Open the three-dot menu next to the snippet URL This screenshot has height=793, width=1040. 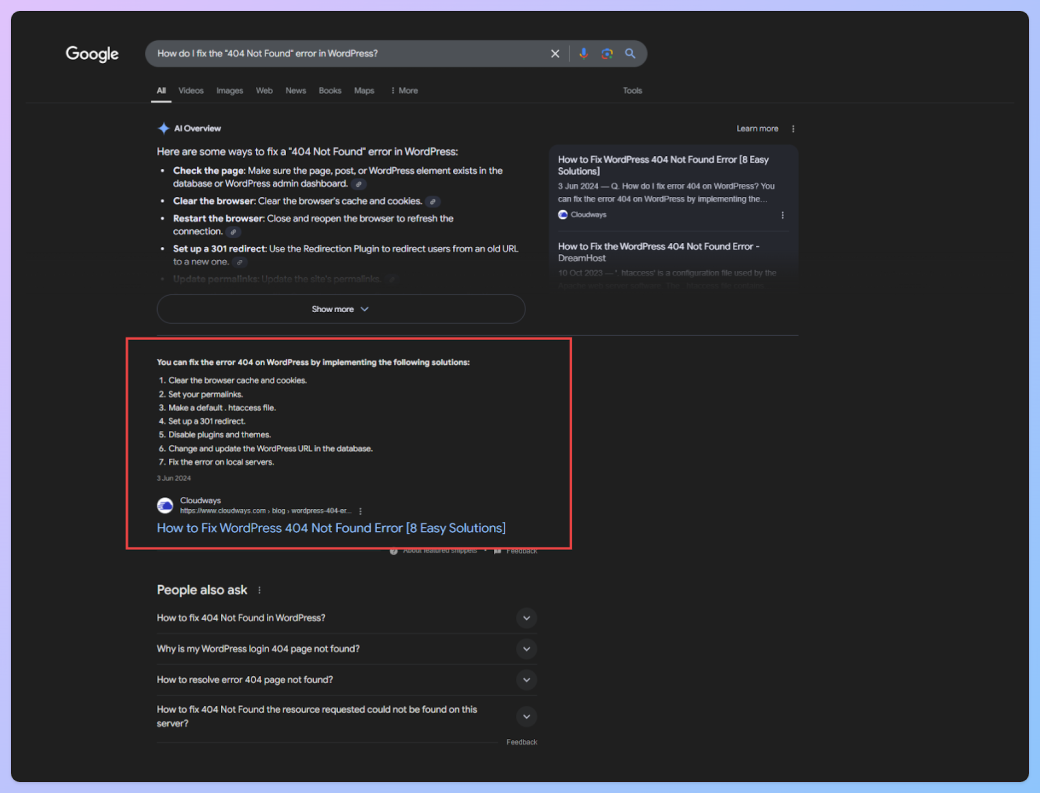[x=360, y=510]
